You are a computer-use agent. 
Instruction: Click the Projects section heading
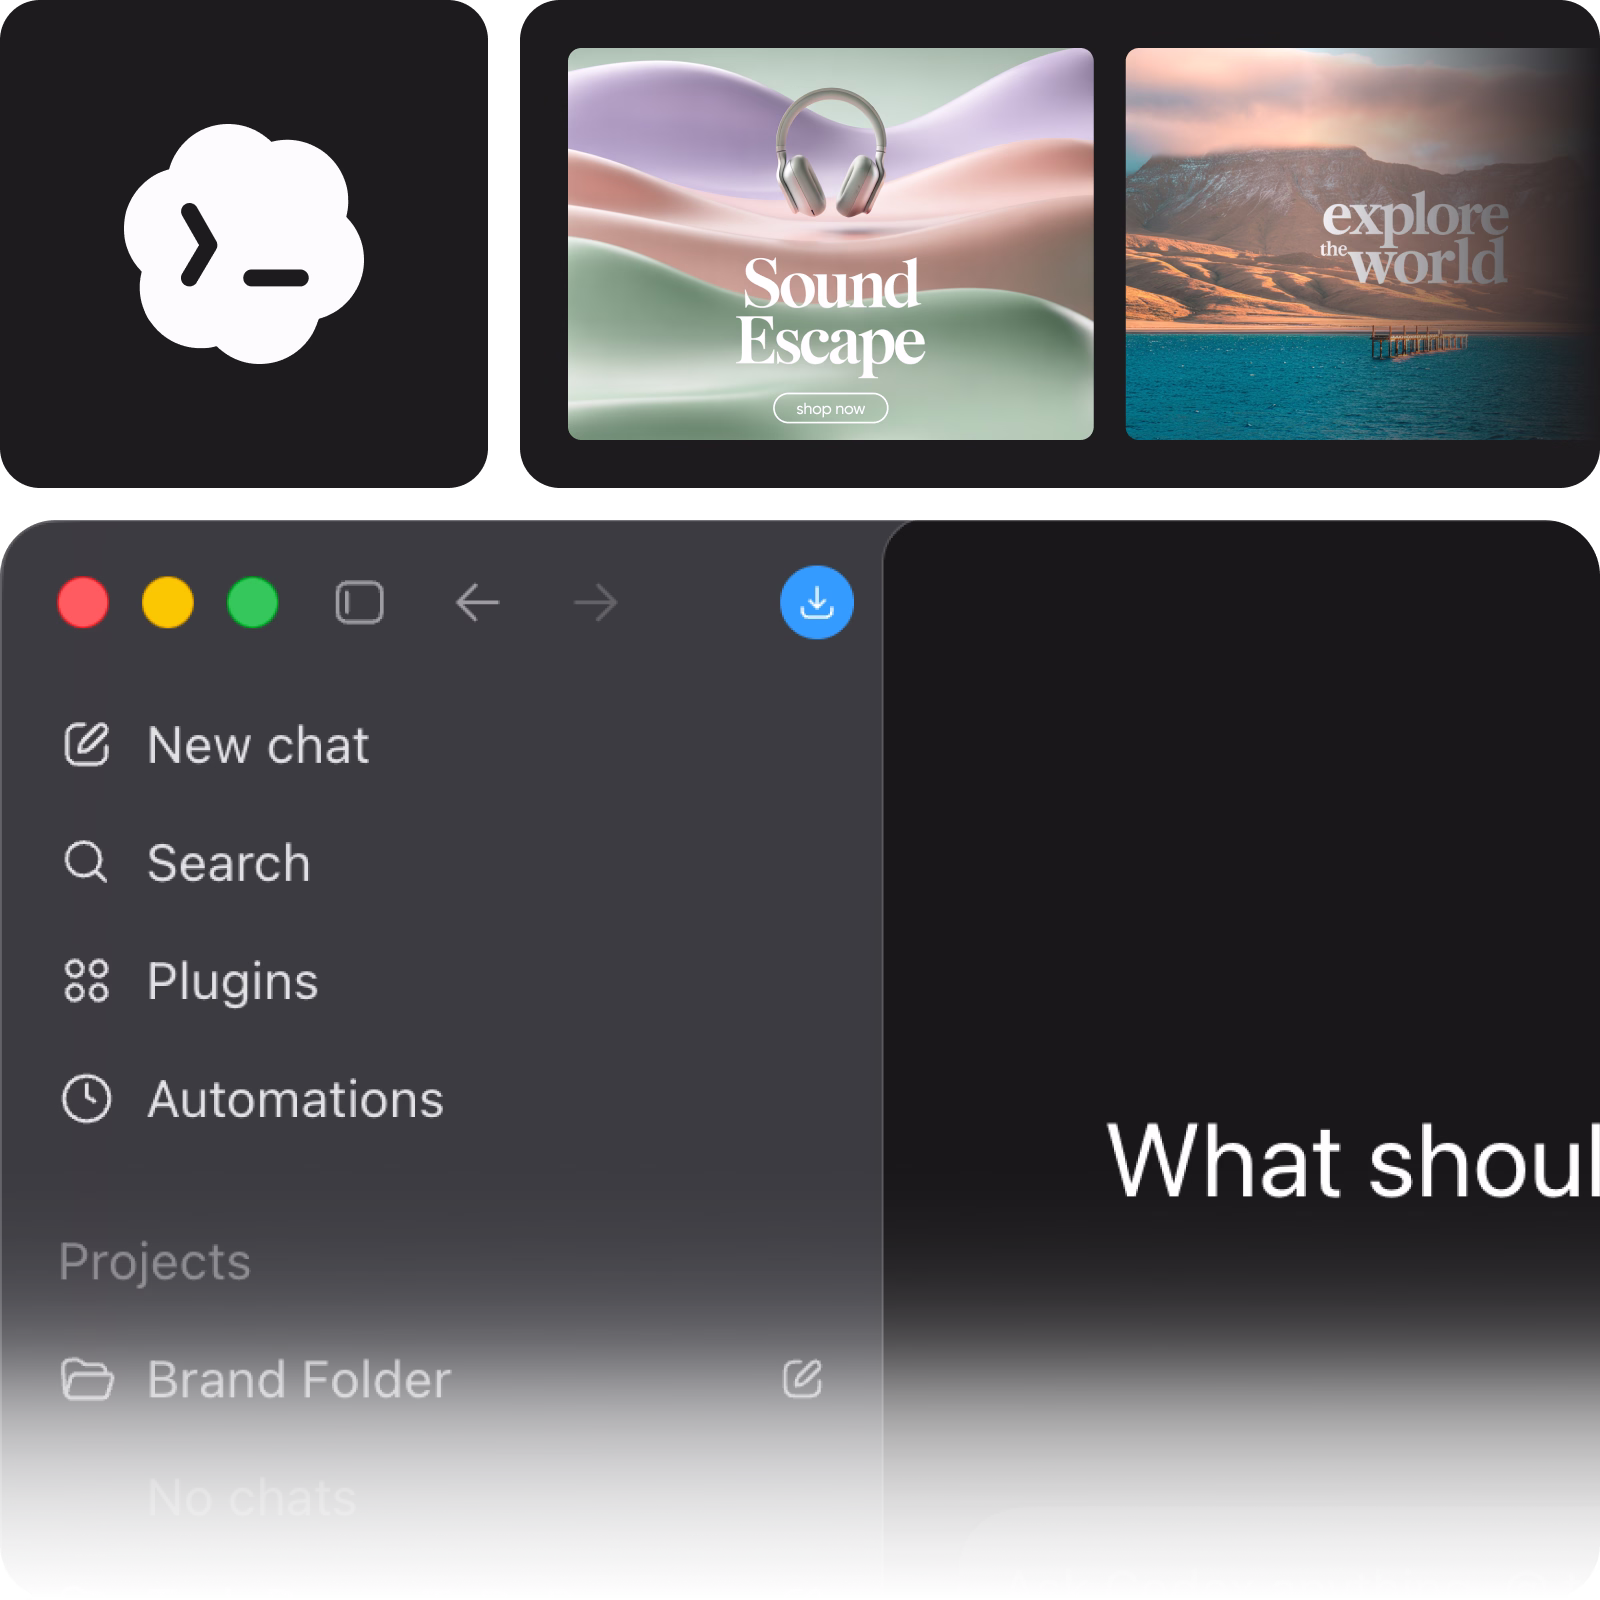(x=155, y=1261)
